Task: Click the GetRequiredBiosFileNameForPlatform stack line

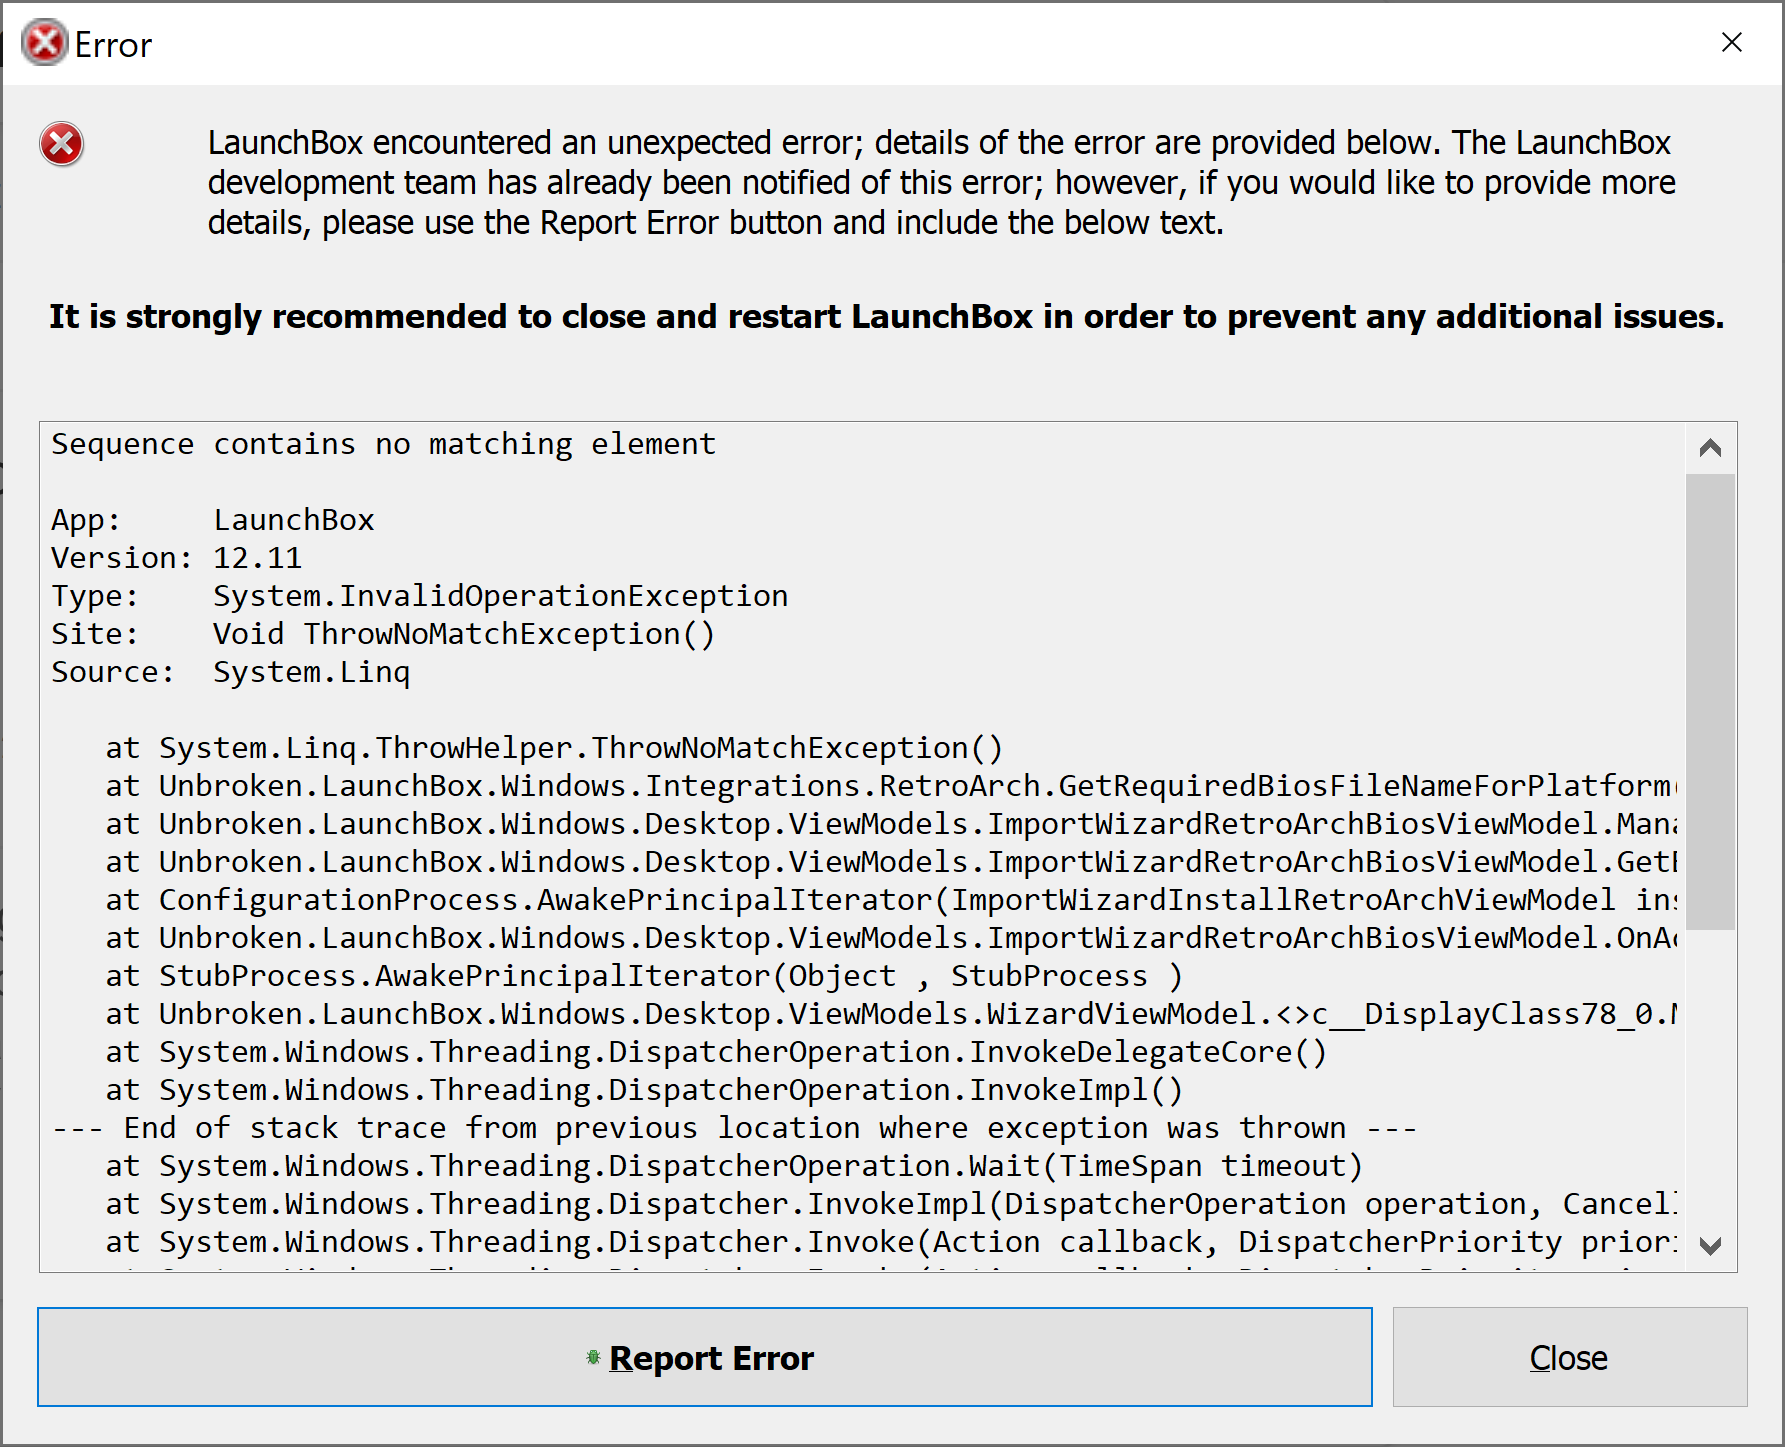Action: tap(891, 786)
